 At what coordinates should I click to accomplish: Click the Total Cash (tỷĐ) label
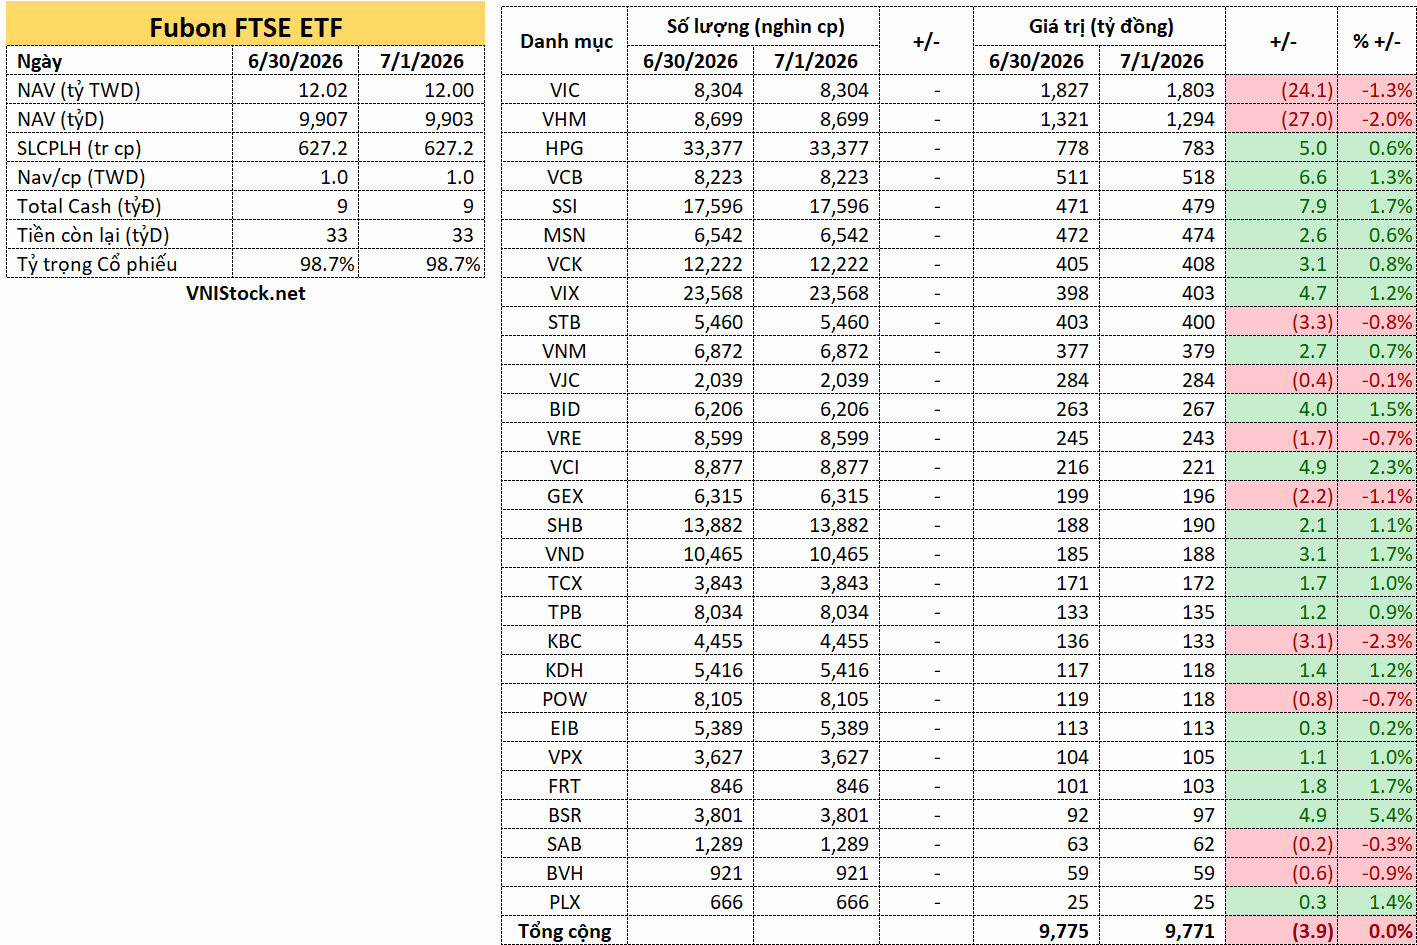(x=119, y=206)
